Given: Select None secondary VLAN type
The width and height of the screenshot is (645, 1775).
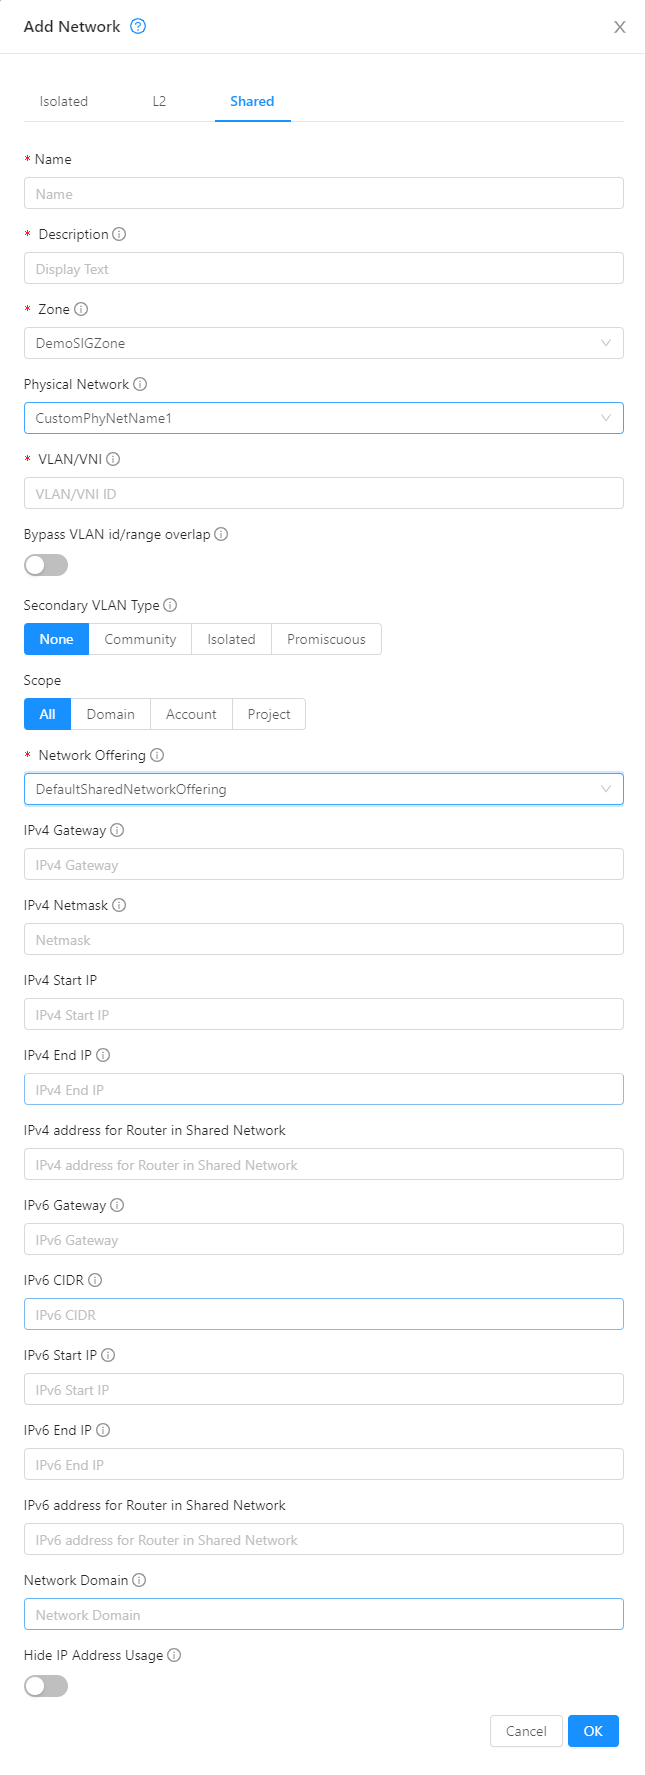Looking at the screenshot, I should 57,639.
